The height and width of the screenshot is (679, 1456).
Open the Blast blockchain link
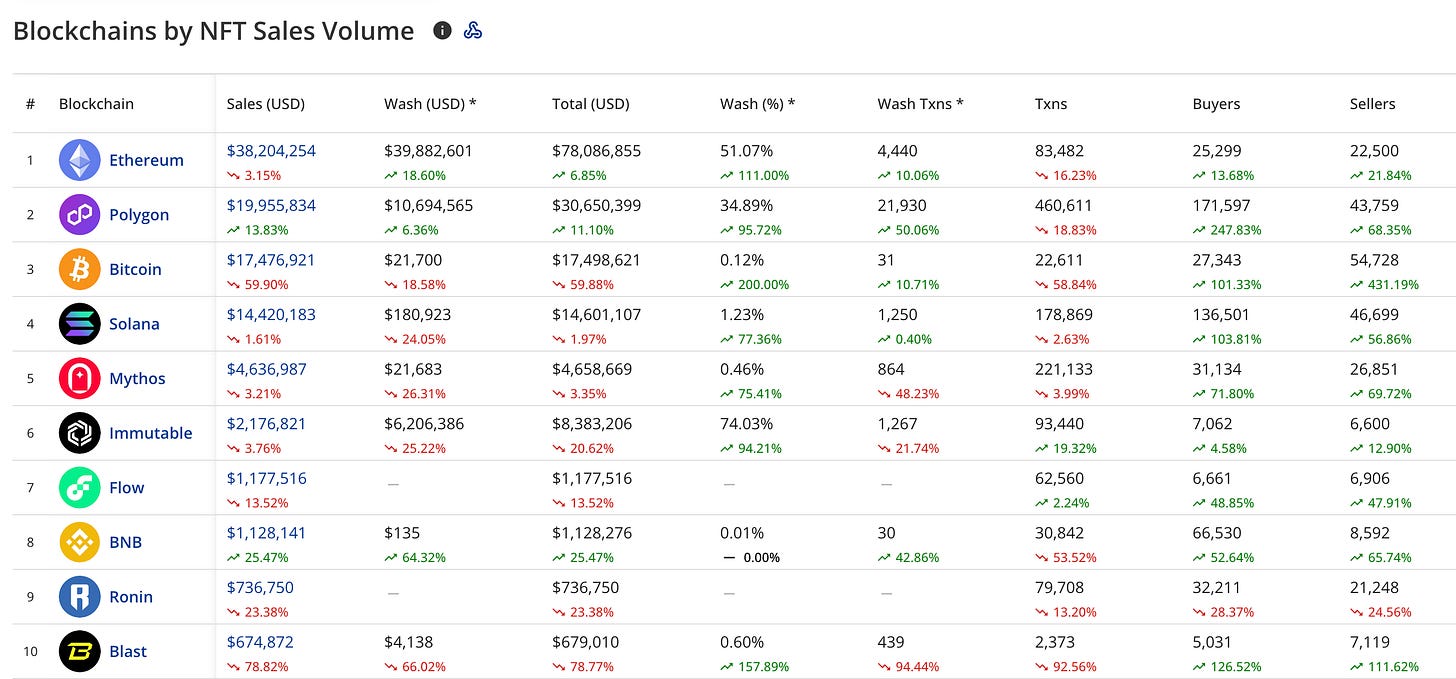[128, 651]
